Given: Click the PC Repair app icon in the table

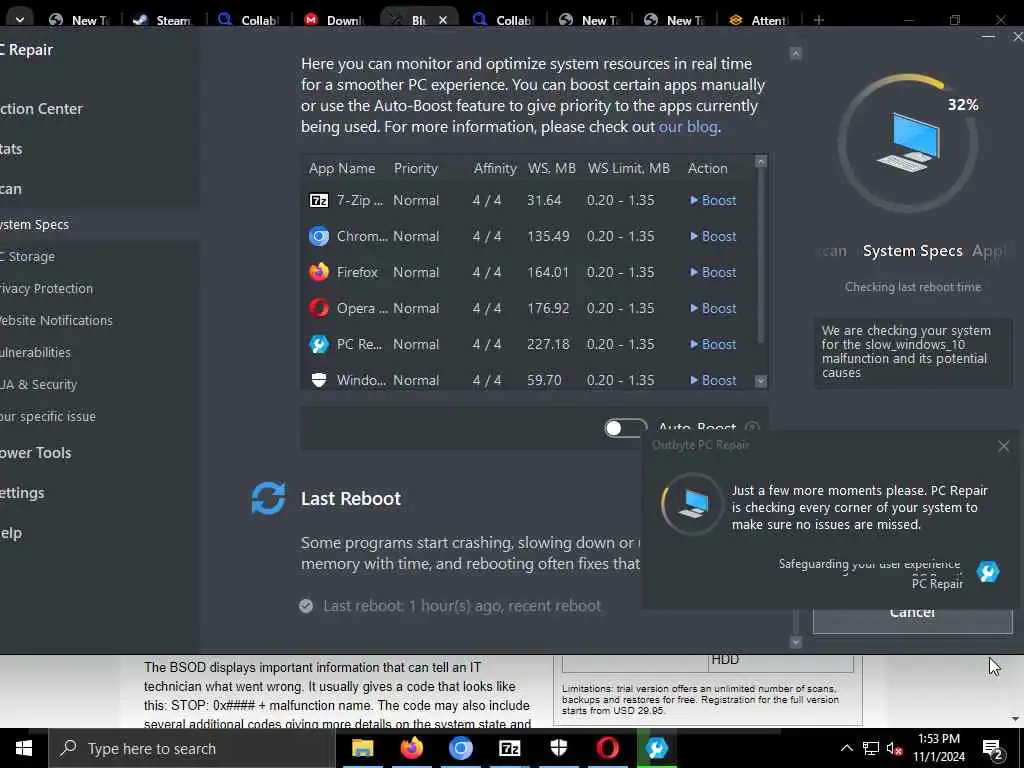Looking at the screenshot, I should [319, 344].
